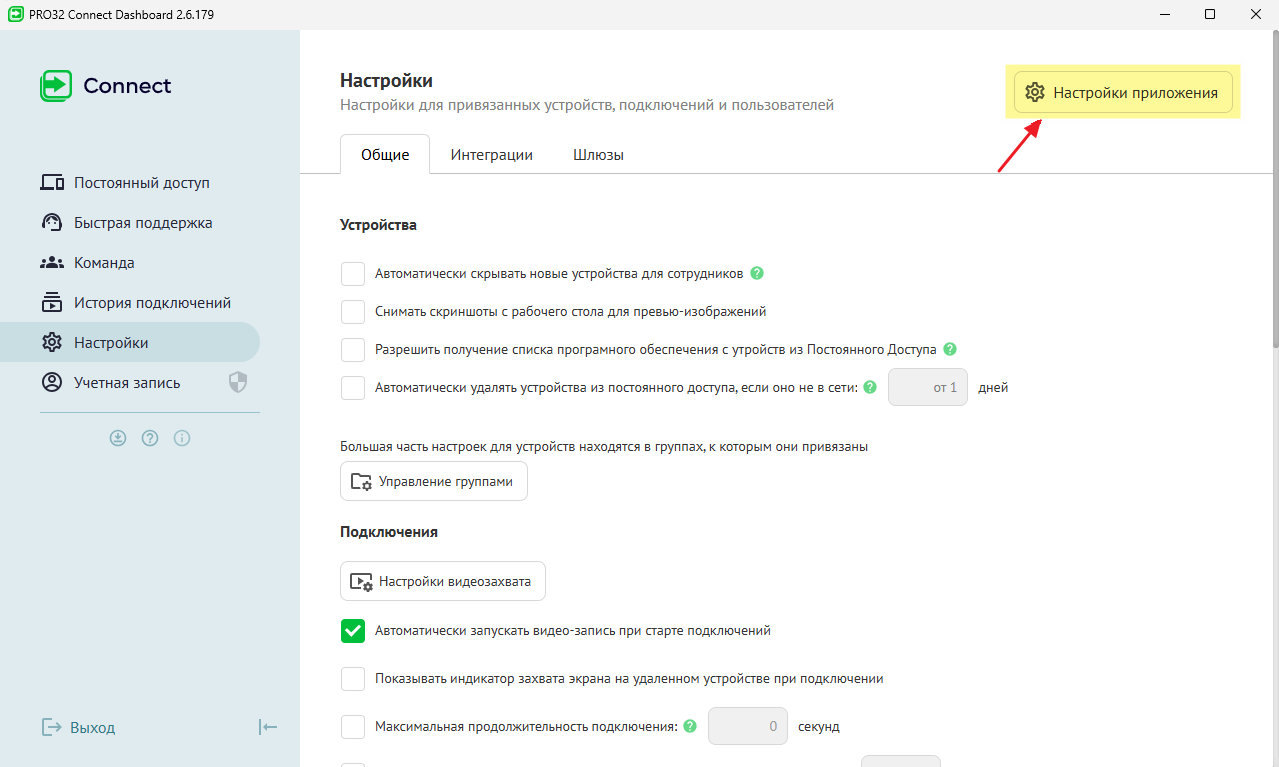Open 'Управление группами'
The width and height of the screenshot is (1279, 767).
tap(433, 481)
